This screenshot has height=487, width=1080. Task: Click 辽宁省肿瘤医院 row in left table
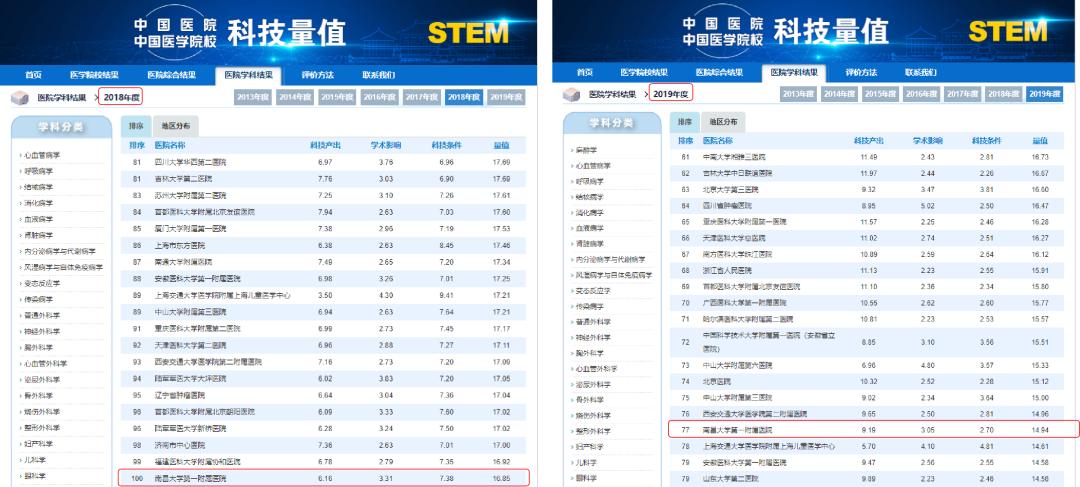point(323,395)
